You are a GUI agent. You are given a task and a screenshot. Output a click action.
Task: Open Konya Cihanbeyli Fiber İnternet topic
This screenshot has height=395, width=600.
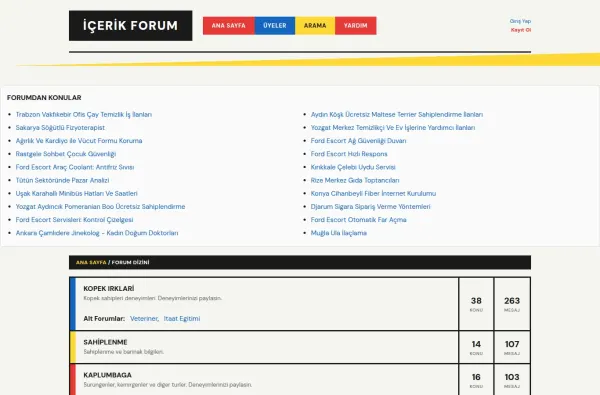[373, 194]
